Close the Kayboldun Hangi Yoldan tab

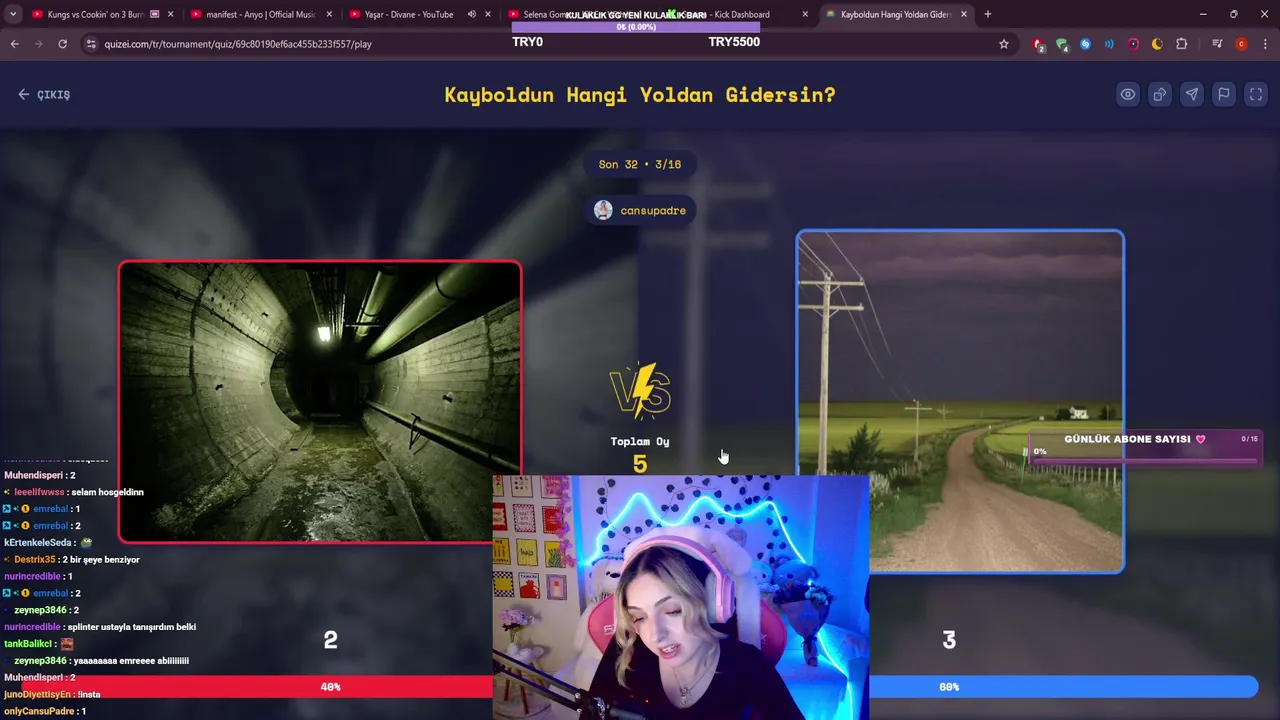[x=964, y=14]
